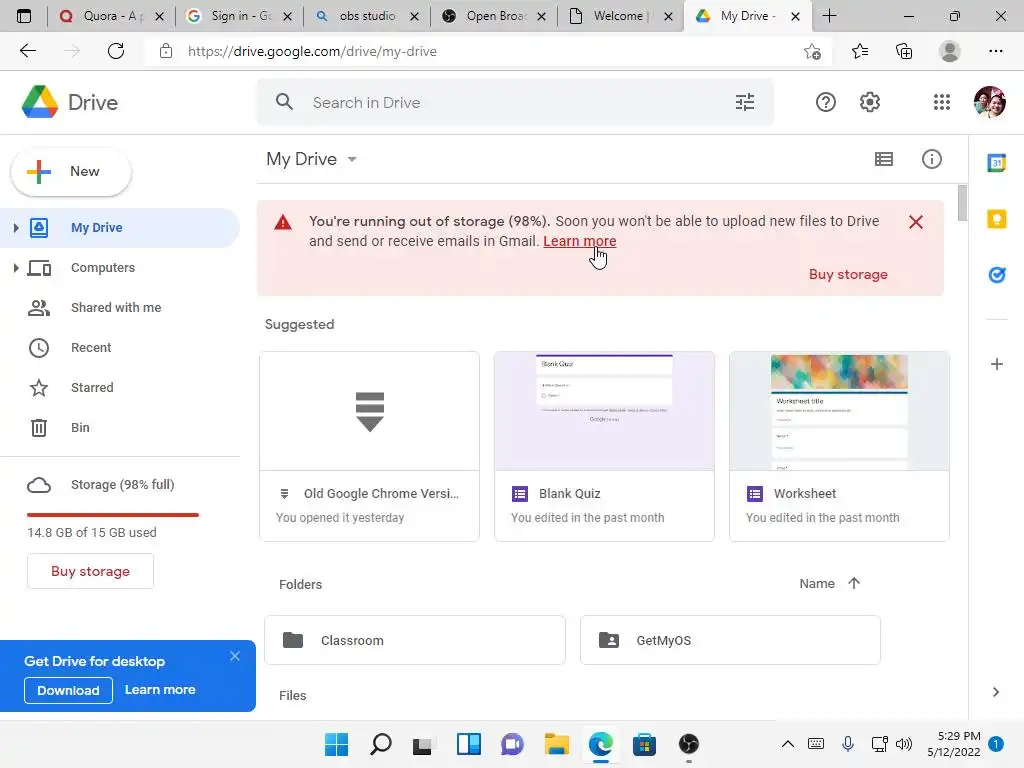Dismiss the storage warning banner
This screenshot has height=768, width=1024.
tap(916, 222)
